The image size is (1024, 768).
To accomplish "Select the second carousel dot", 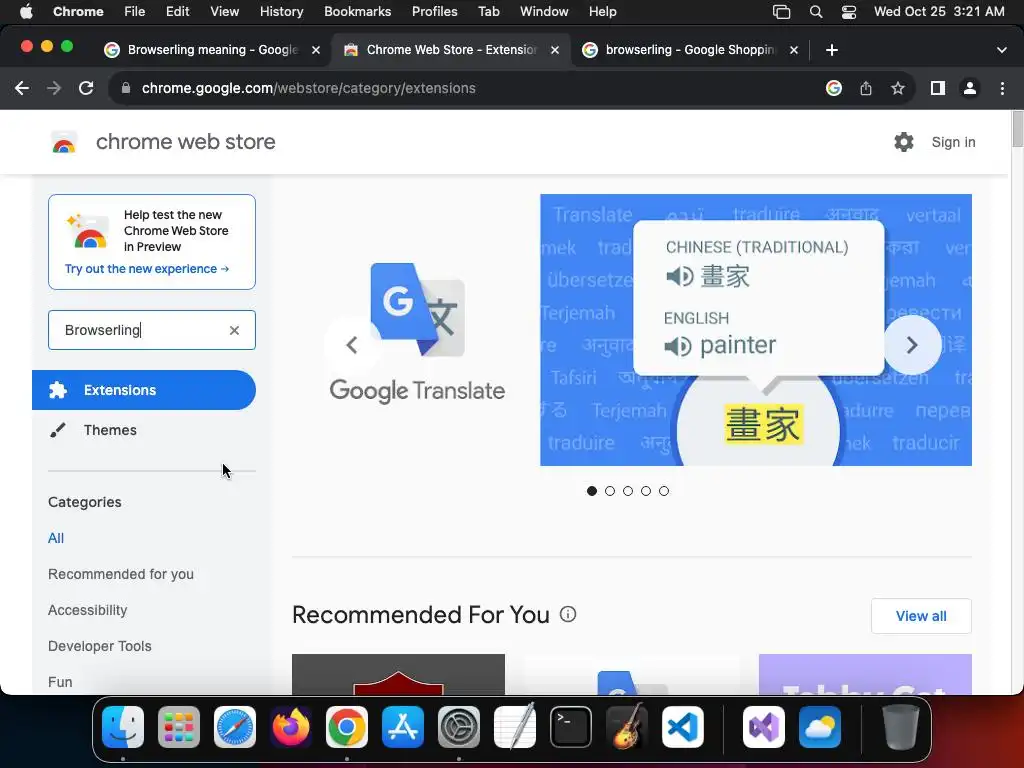I will (610, 491).
